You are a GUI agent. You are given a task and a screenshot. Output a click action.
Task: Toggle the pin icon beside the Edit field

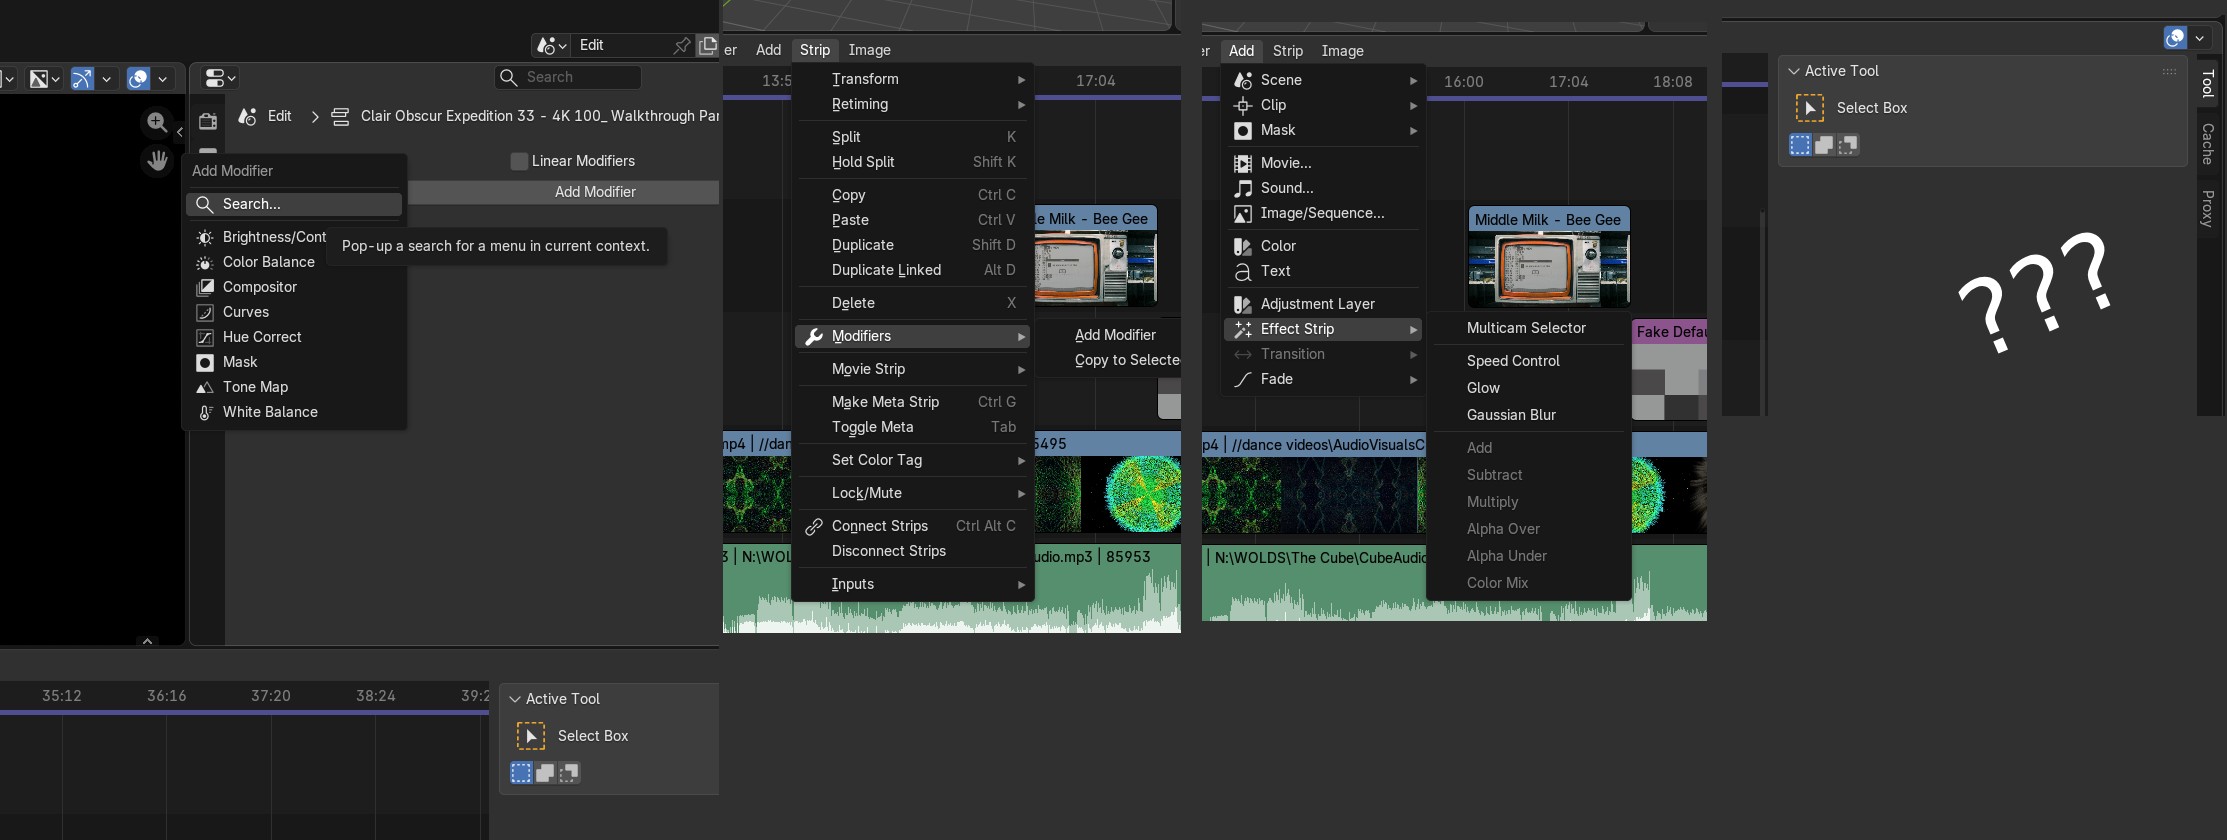click(682, 45)
